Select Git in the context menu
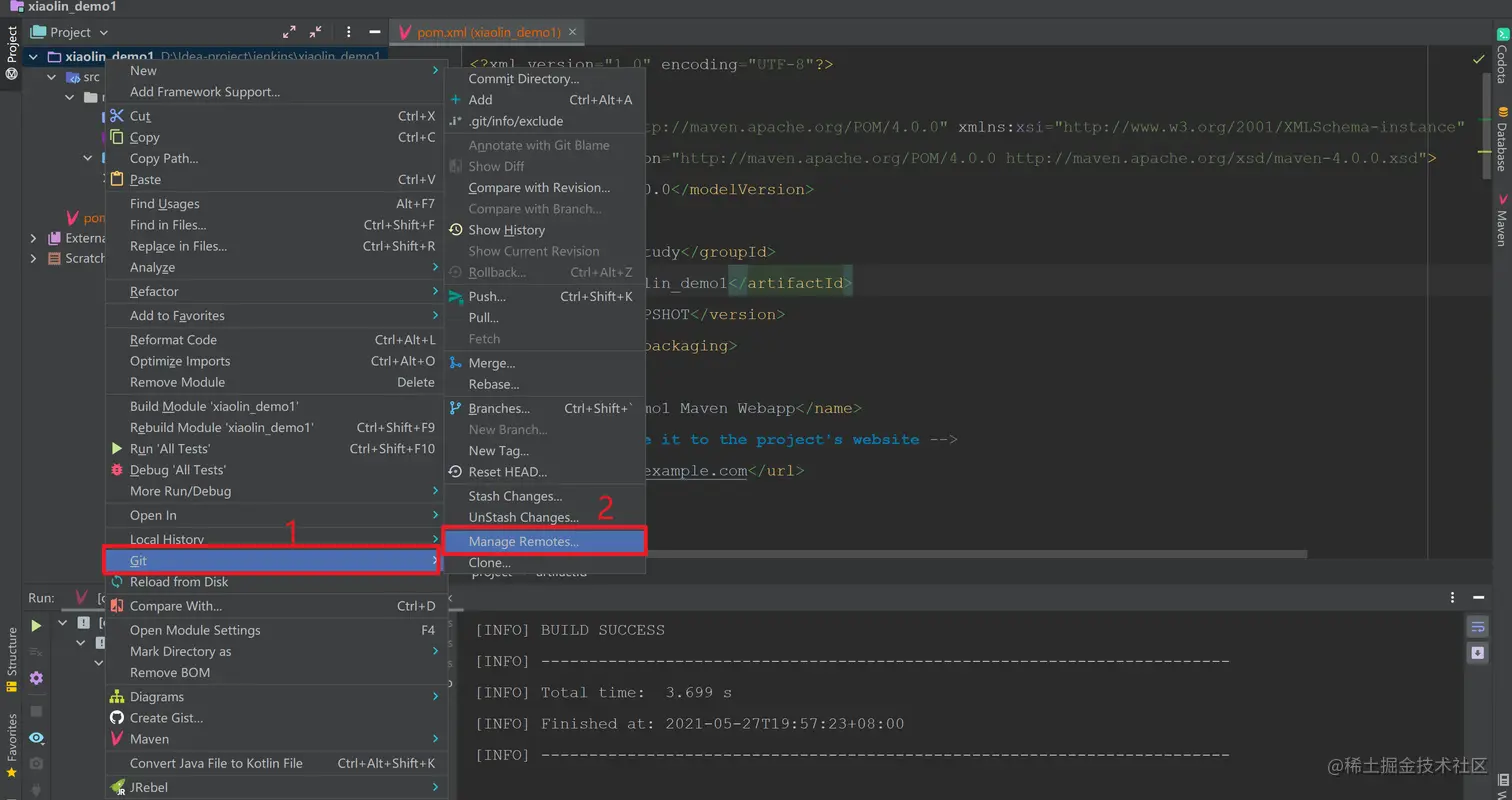 (x=274, y=561)
